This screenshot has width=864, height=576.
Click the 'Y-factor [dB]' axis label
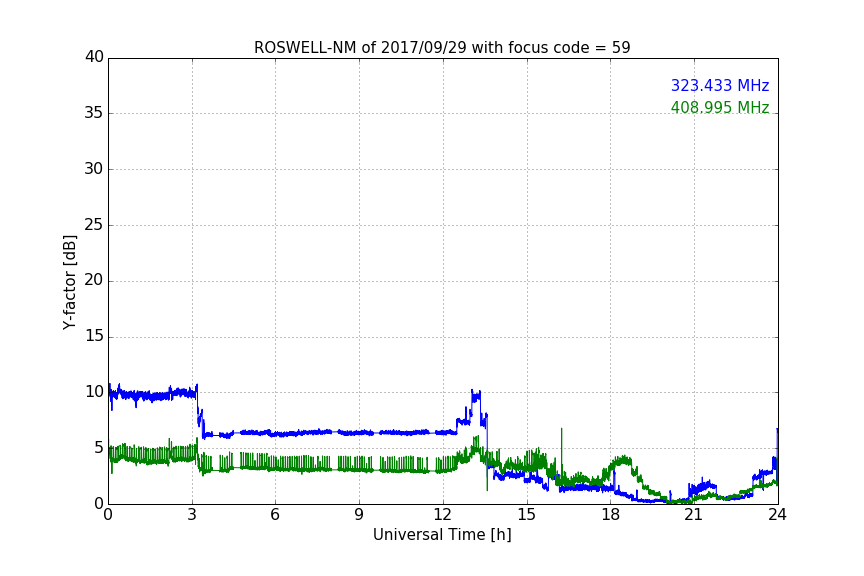pyautogui.click(x=69, y=282)
